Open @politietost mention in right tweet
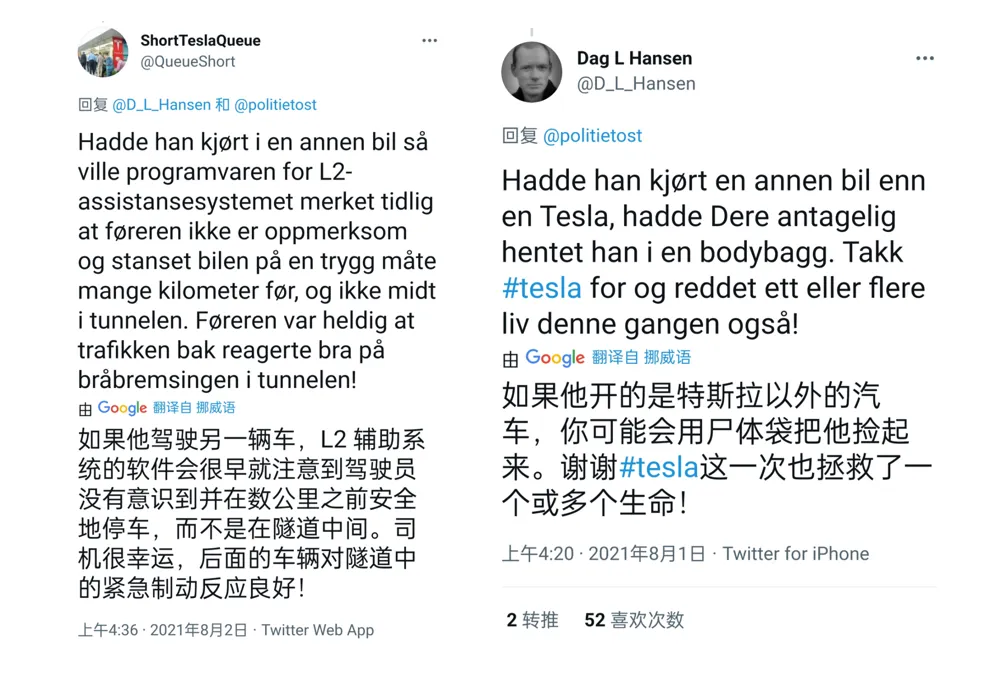Image resolution: width=982 pixels, height=696 pixels. (592, 135)
